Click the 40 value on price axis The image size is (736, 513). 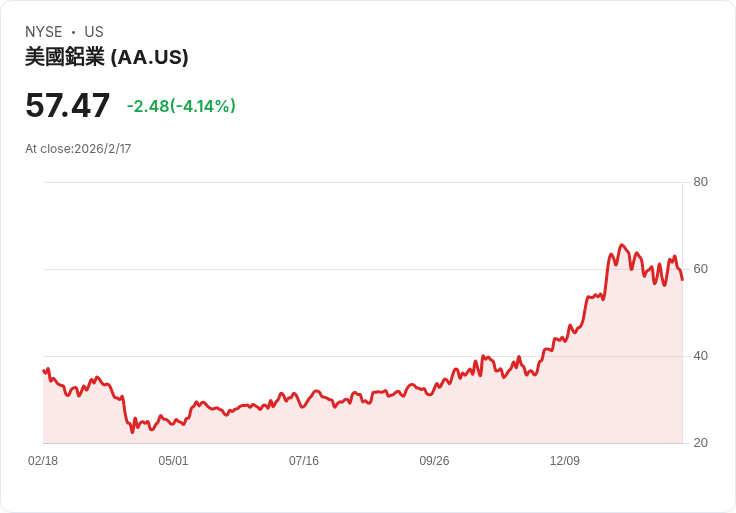[700, 356]
